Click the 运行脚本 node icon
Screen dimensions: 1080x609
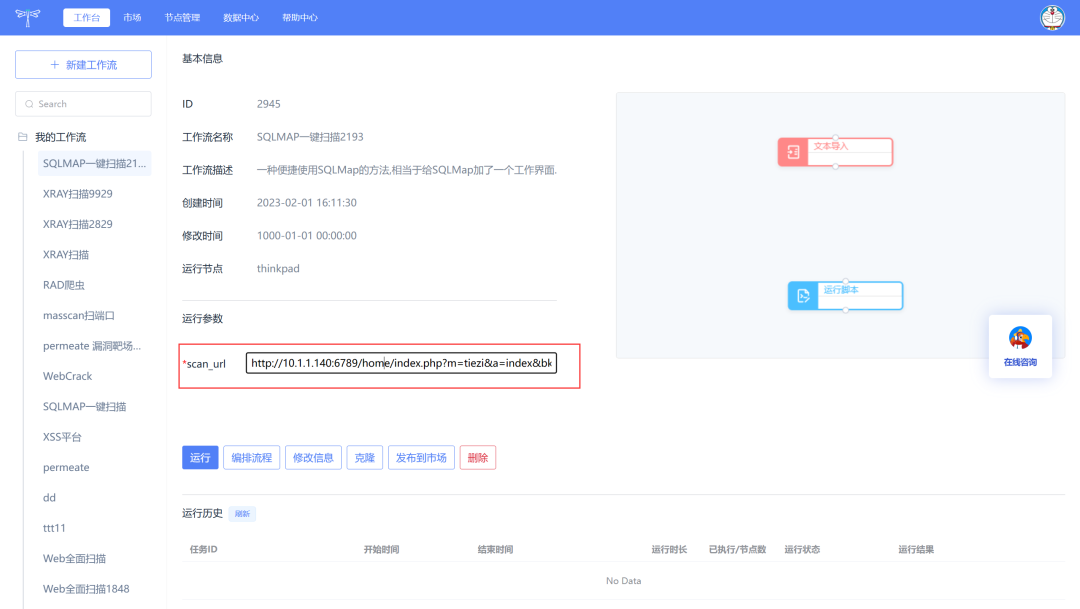[802, 296]
